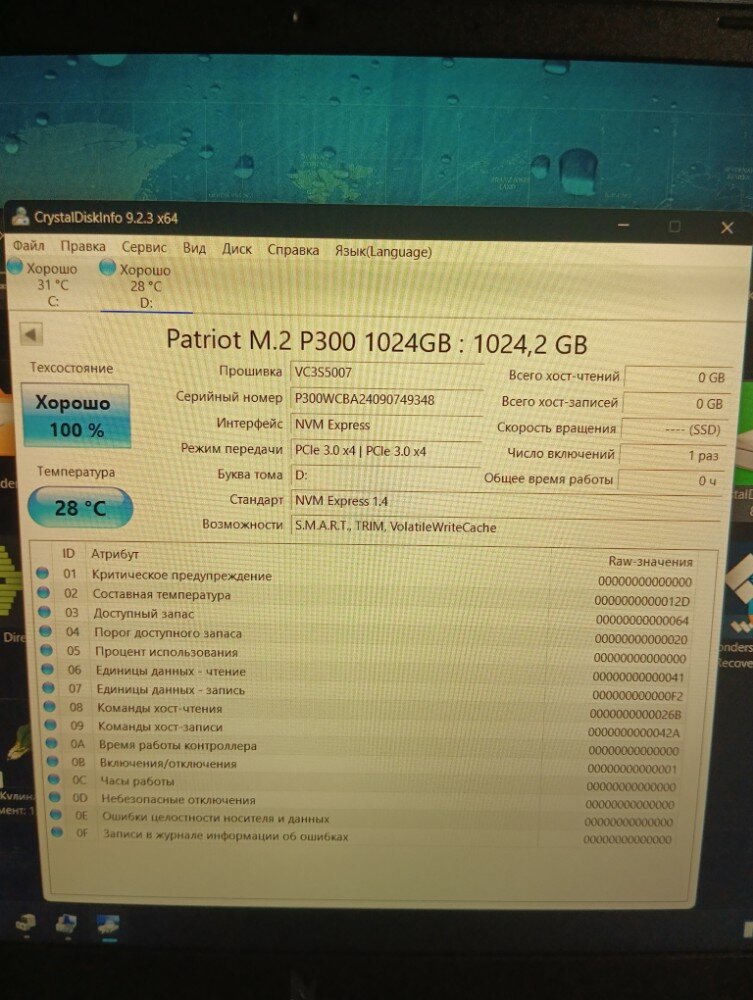Click the Всего хост-записей value 0 GB
This screenshot has width=753, height=1000.
pyautogui.click(x=677, y=403)
